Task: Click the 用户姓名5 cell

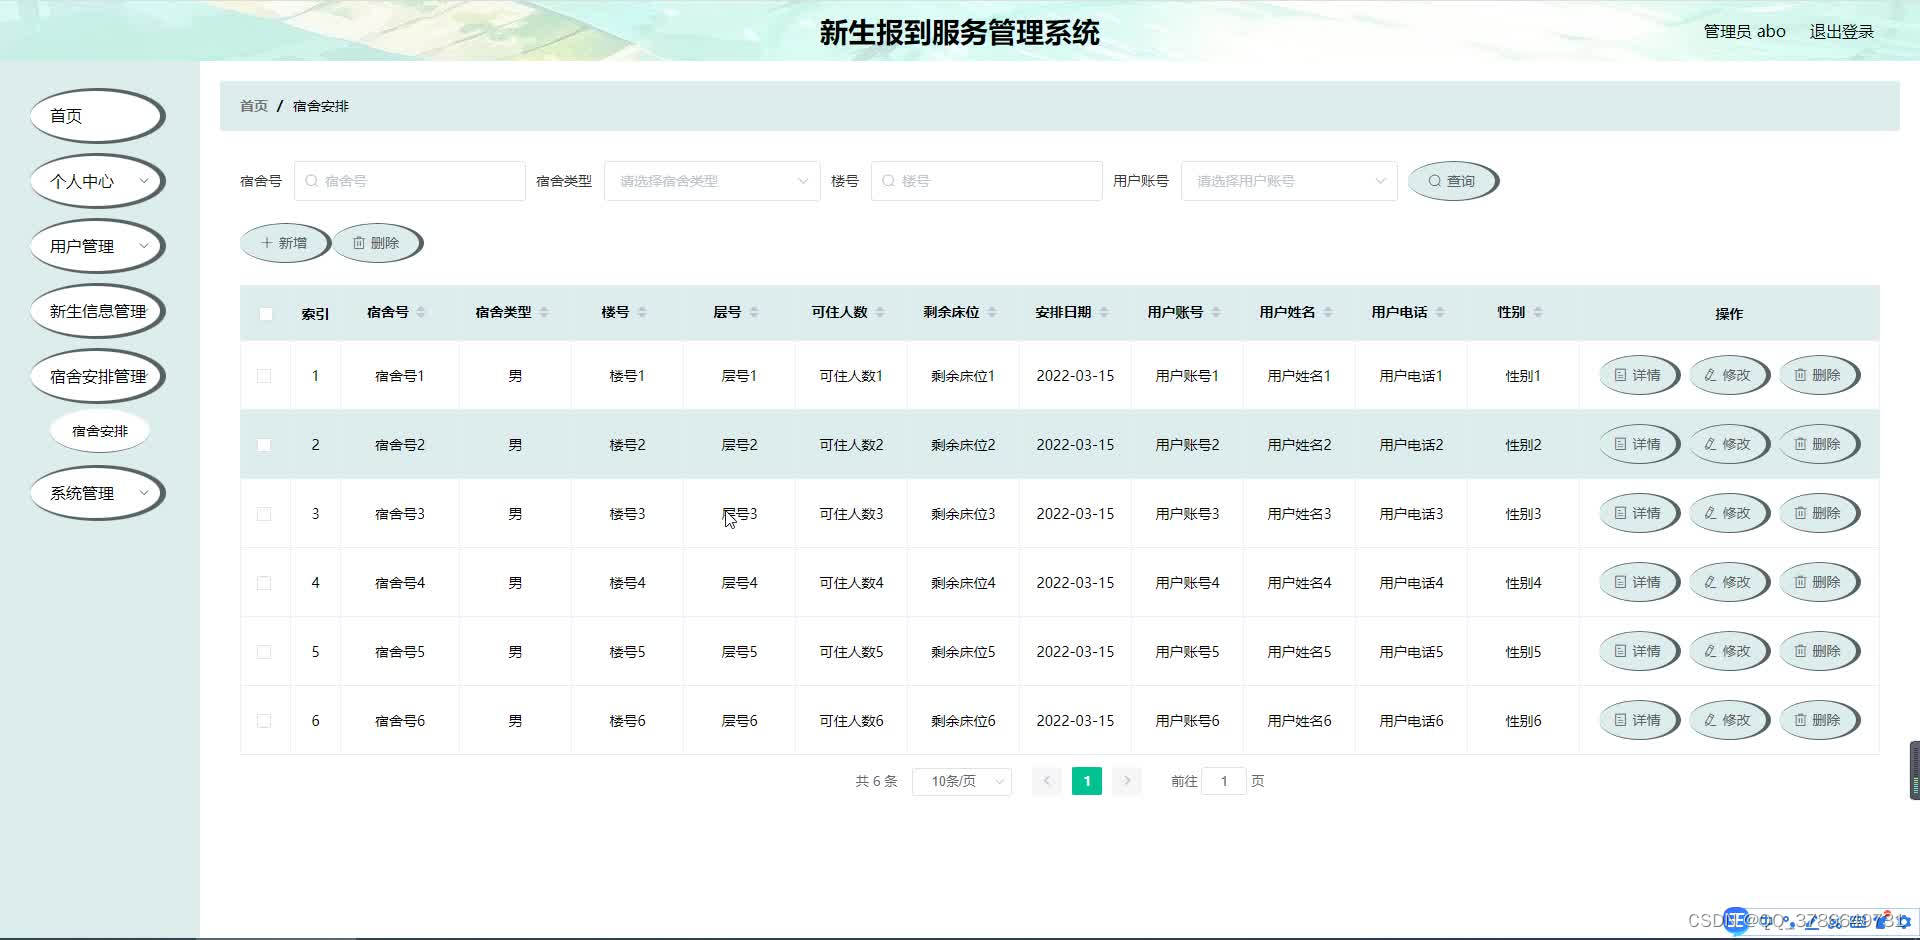Action: [1299, 652]
